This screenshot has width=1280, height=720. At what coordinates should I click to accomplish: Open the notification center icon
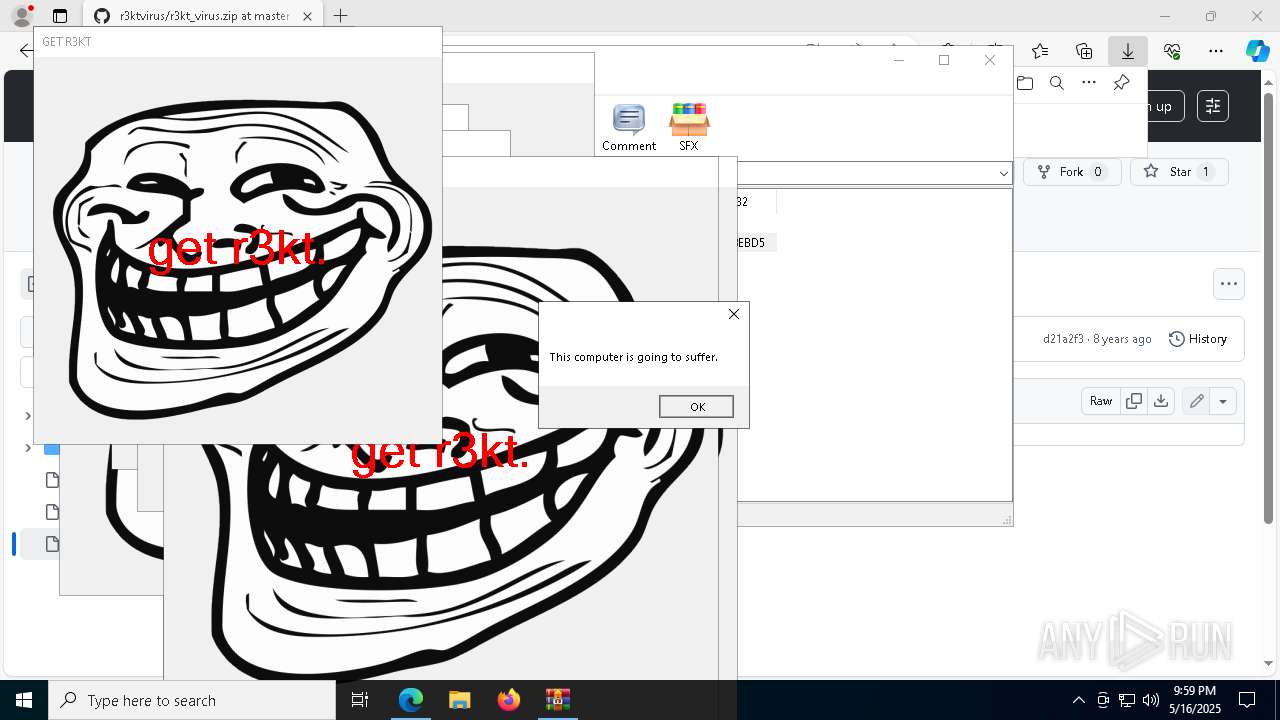(x=1247, y=700)
